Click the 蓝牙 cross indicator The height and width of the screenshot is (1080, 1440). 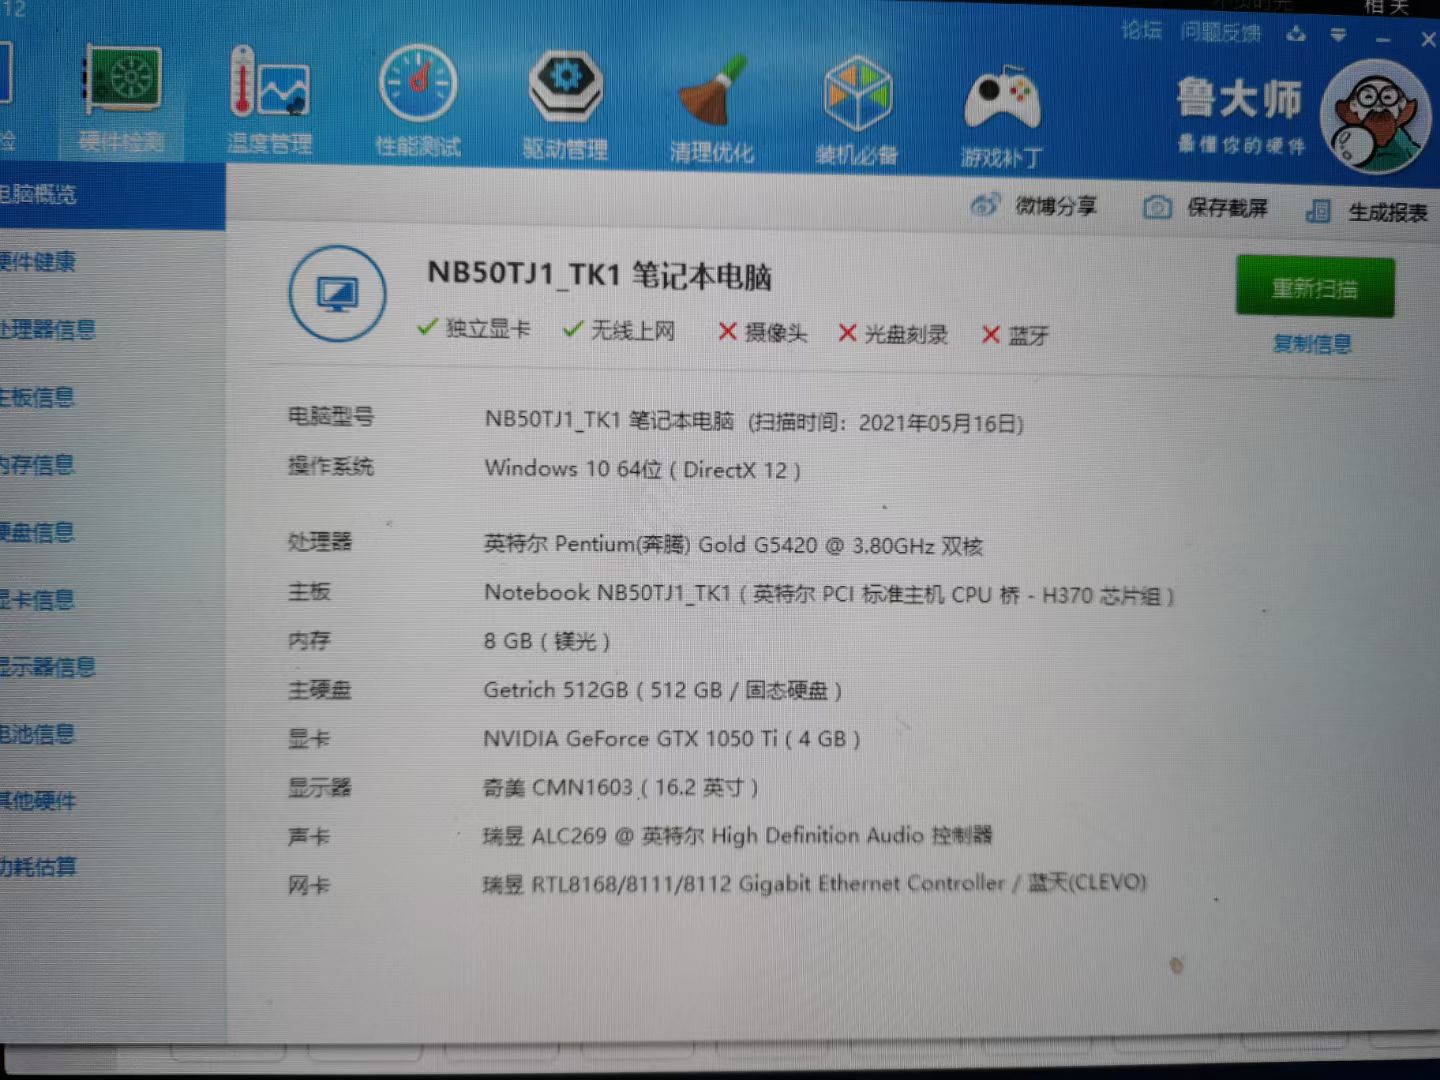click(1015, 335)
